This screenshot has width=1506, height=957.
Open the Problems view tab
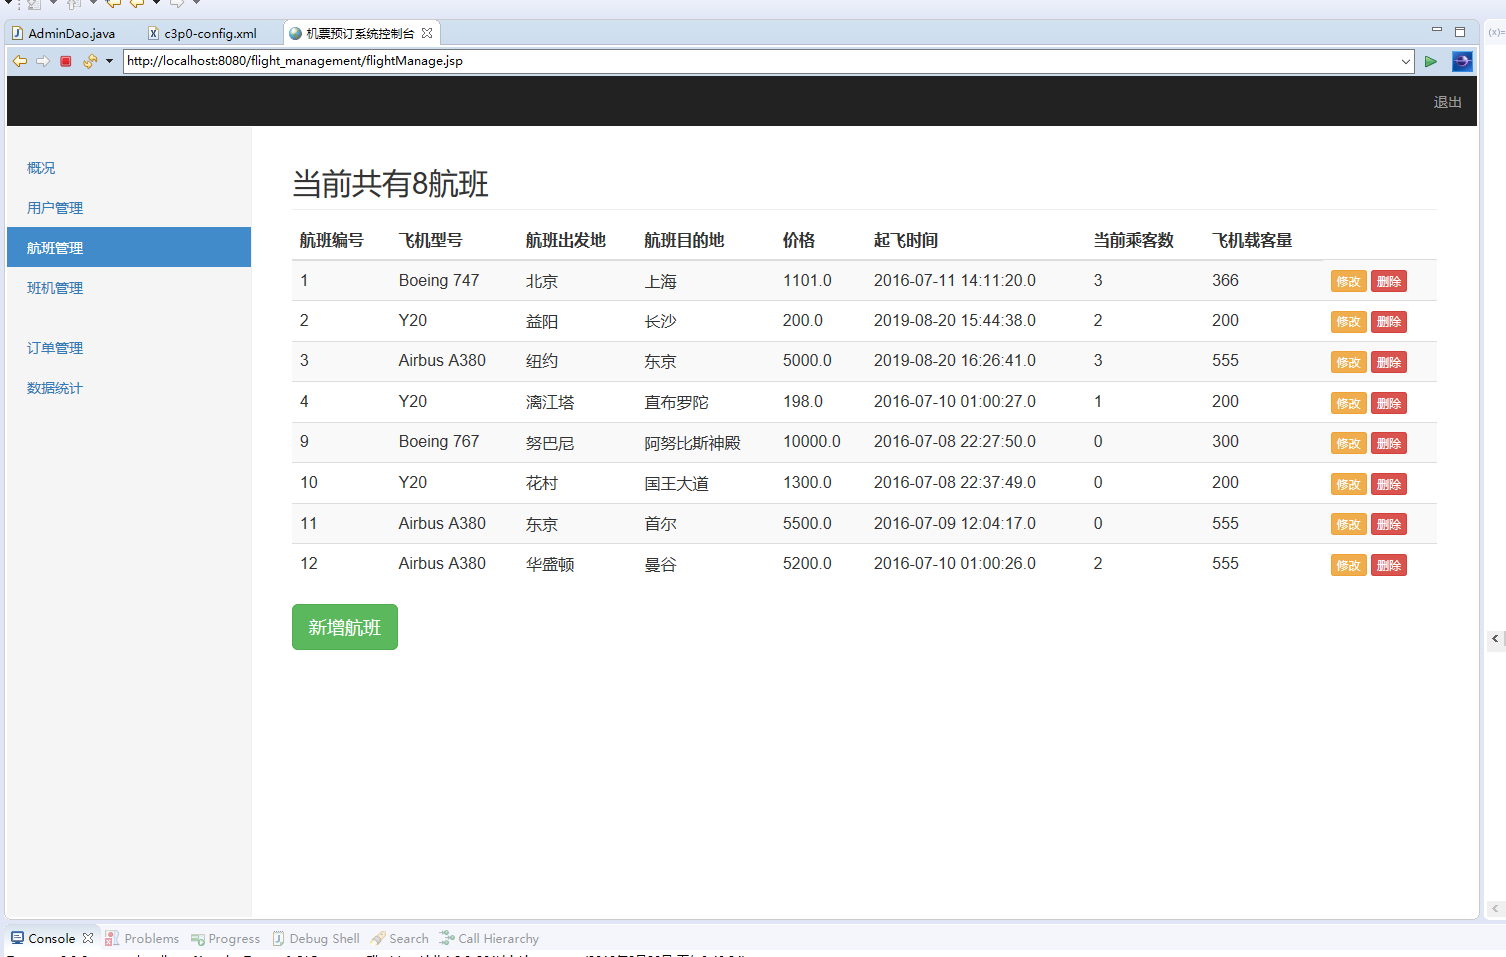151,938
